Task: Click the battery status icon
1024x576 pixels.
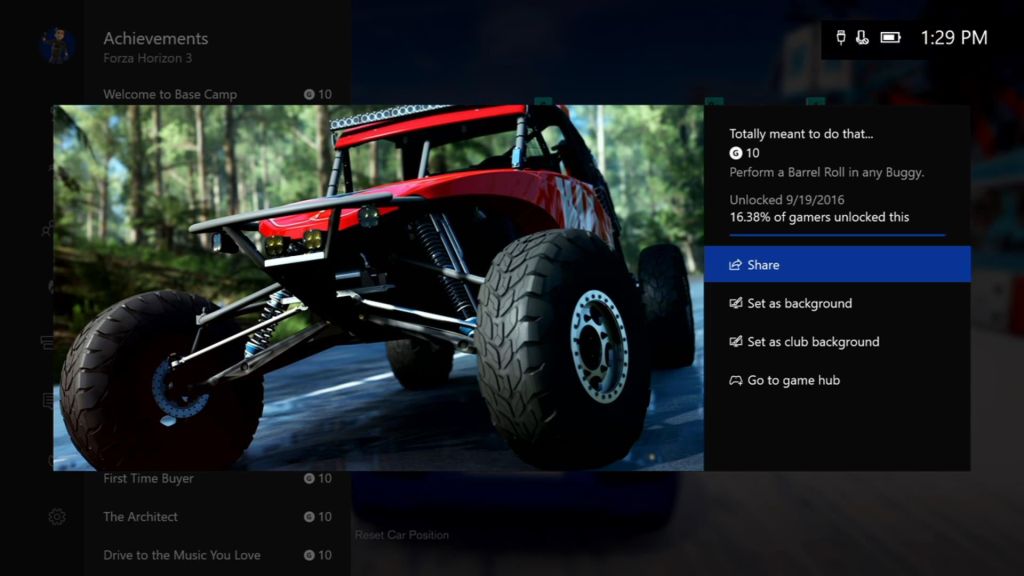Action: click(890, 38)
